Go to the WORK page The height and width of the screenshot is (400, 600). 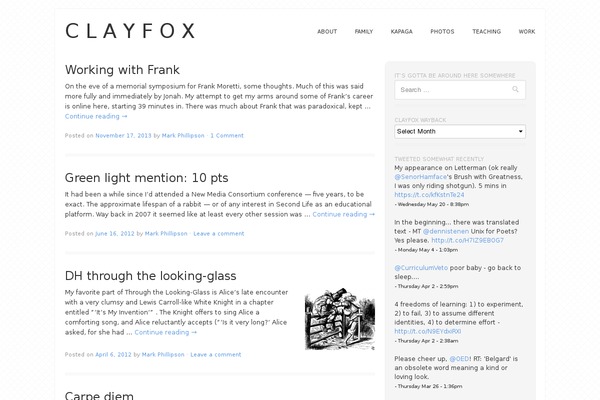(x=527, y=31)
